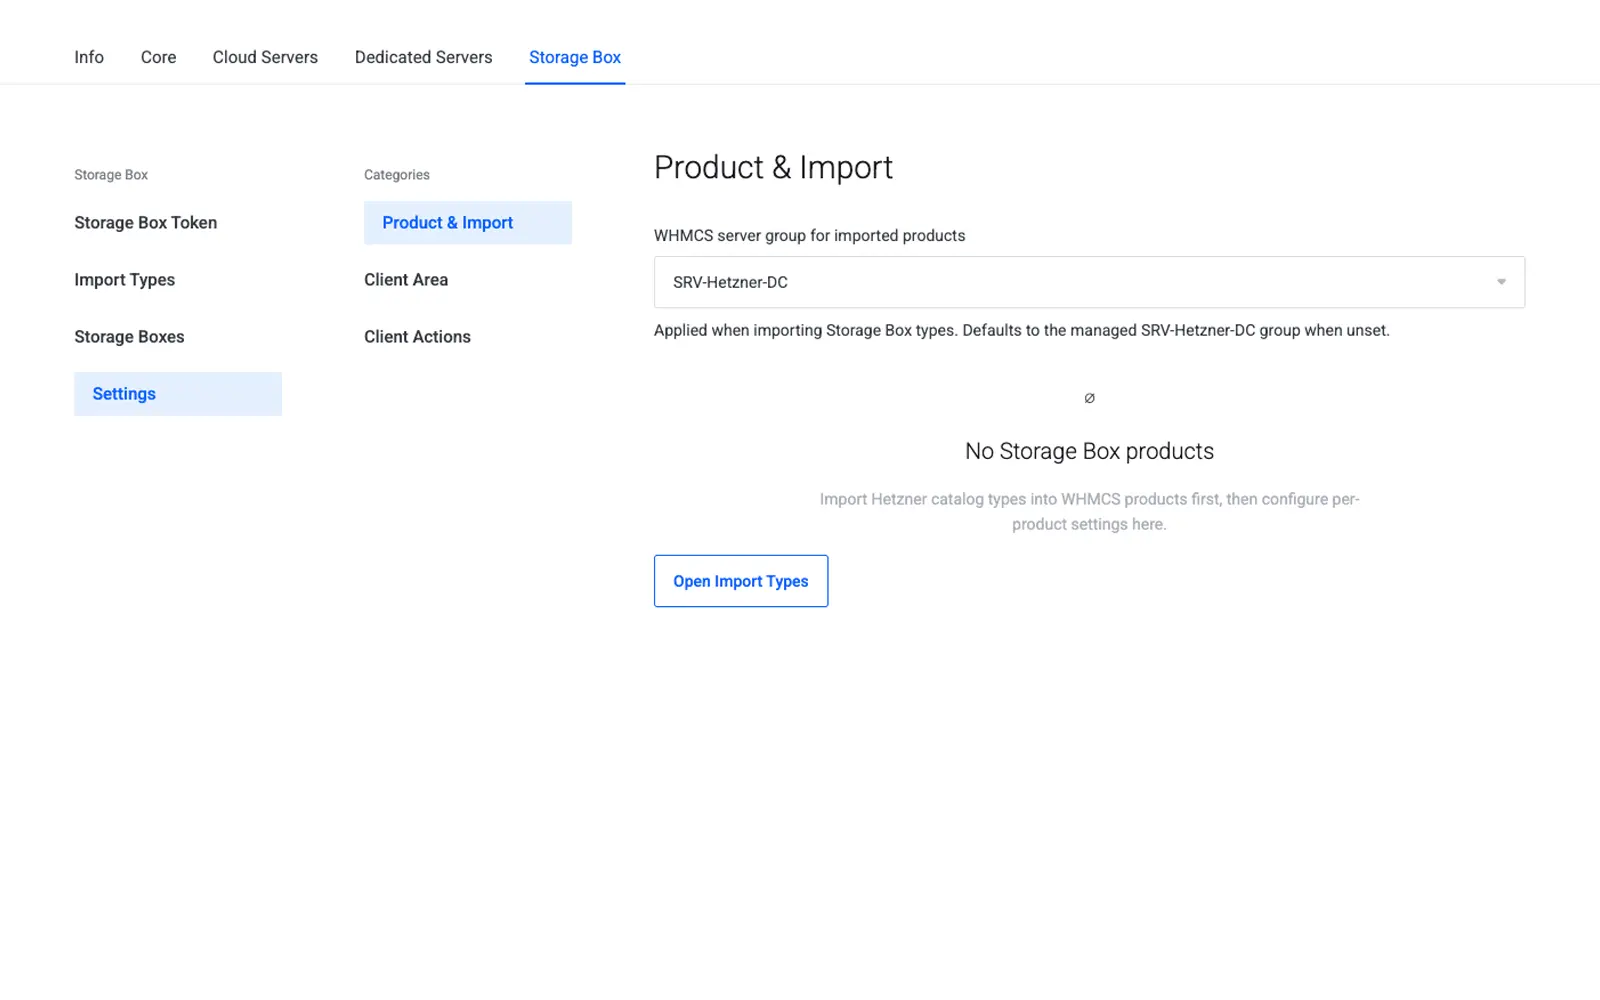Image resolution: width=1600 pixels, height=1000 pixels.
Task: Switch to the Info tab
Action: pyautogui.click(x=89, y=57)
